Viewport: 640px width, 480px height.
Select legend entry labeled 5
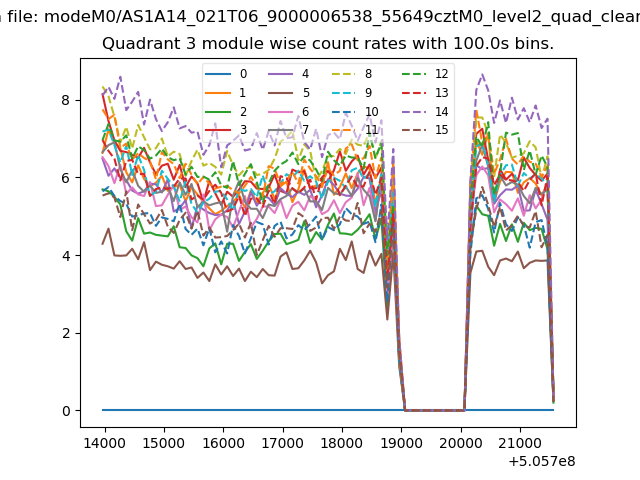305,93
